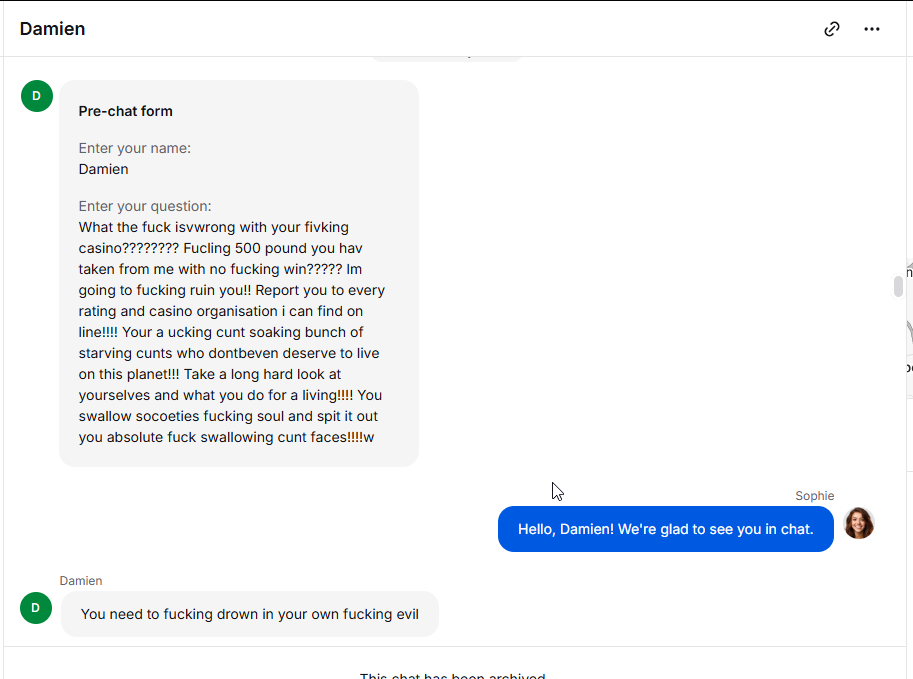Click the green D avatar beside Pre-chat form
This screenshot has height=679, width=913.
(37, 96)
